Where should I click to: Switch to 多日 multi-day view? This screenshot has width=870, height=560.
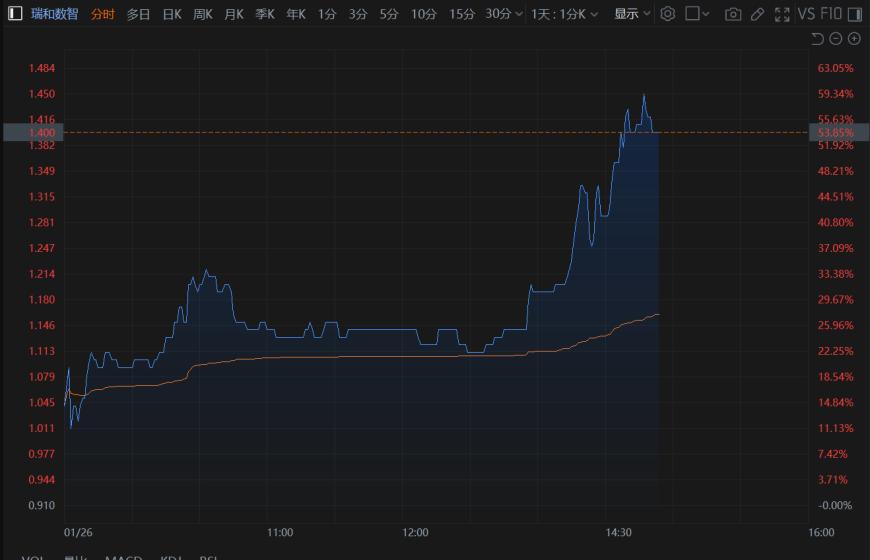coord(138,14)
